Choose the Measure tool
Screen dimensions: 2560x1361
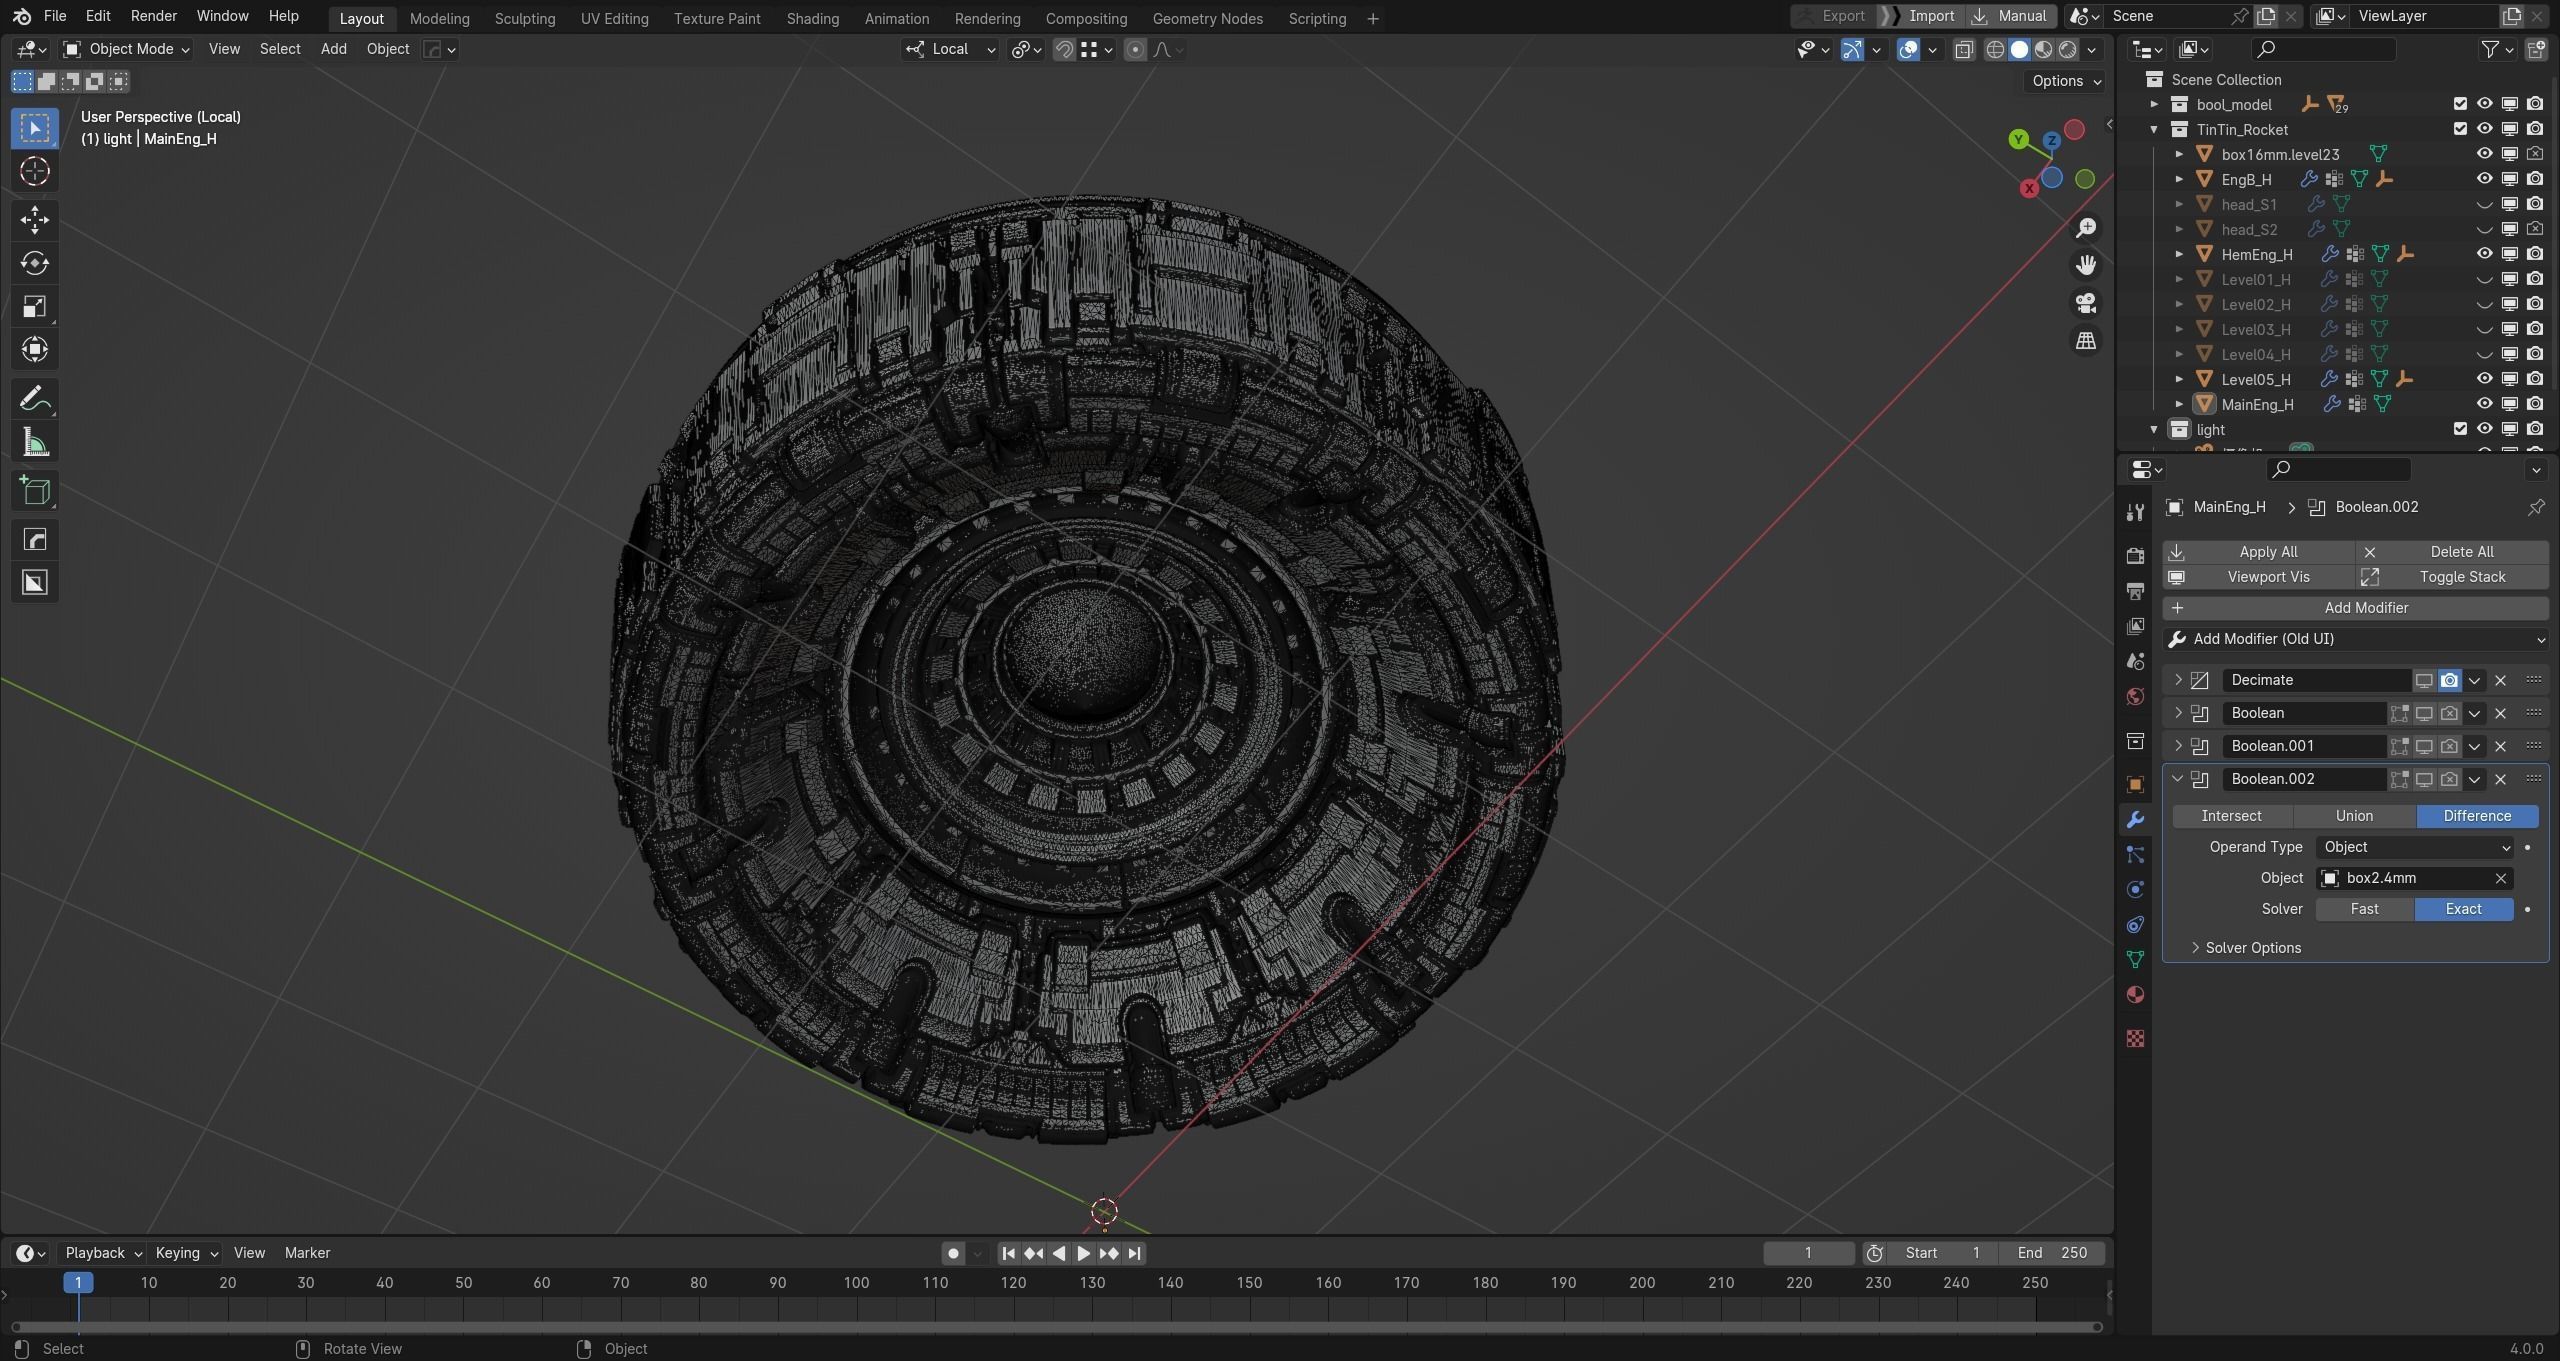point(34,443)
